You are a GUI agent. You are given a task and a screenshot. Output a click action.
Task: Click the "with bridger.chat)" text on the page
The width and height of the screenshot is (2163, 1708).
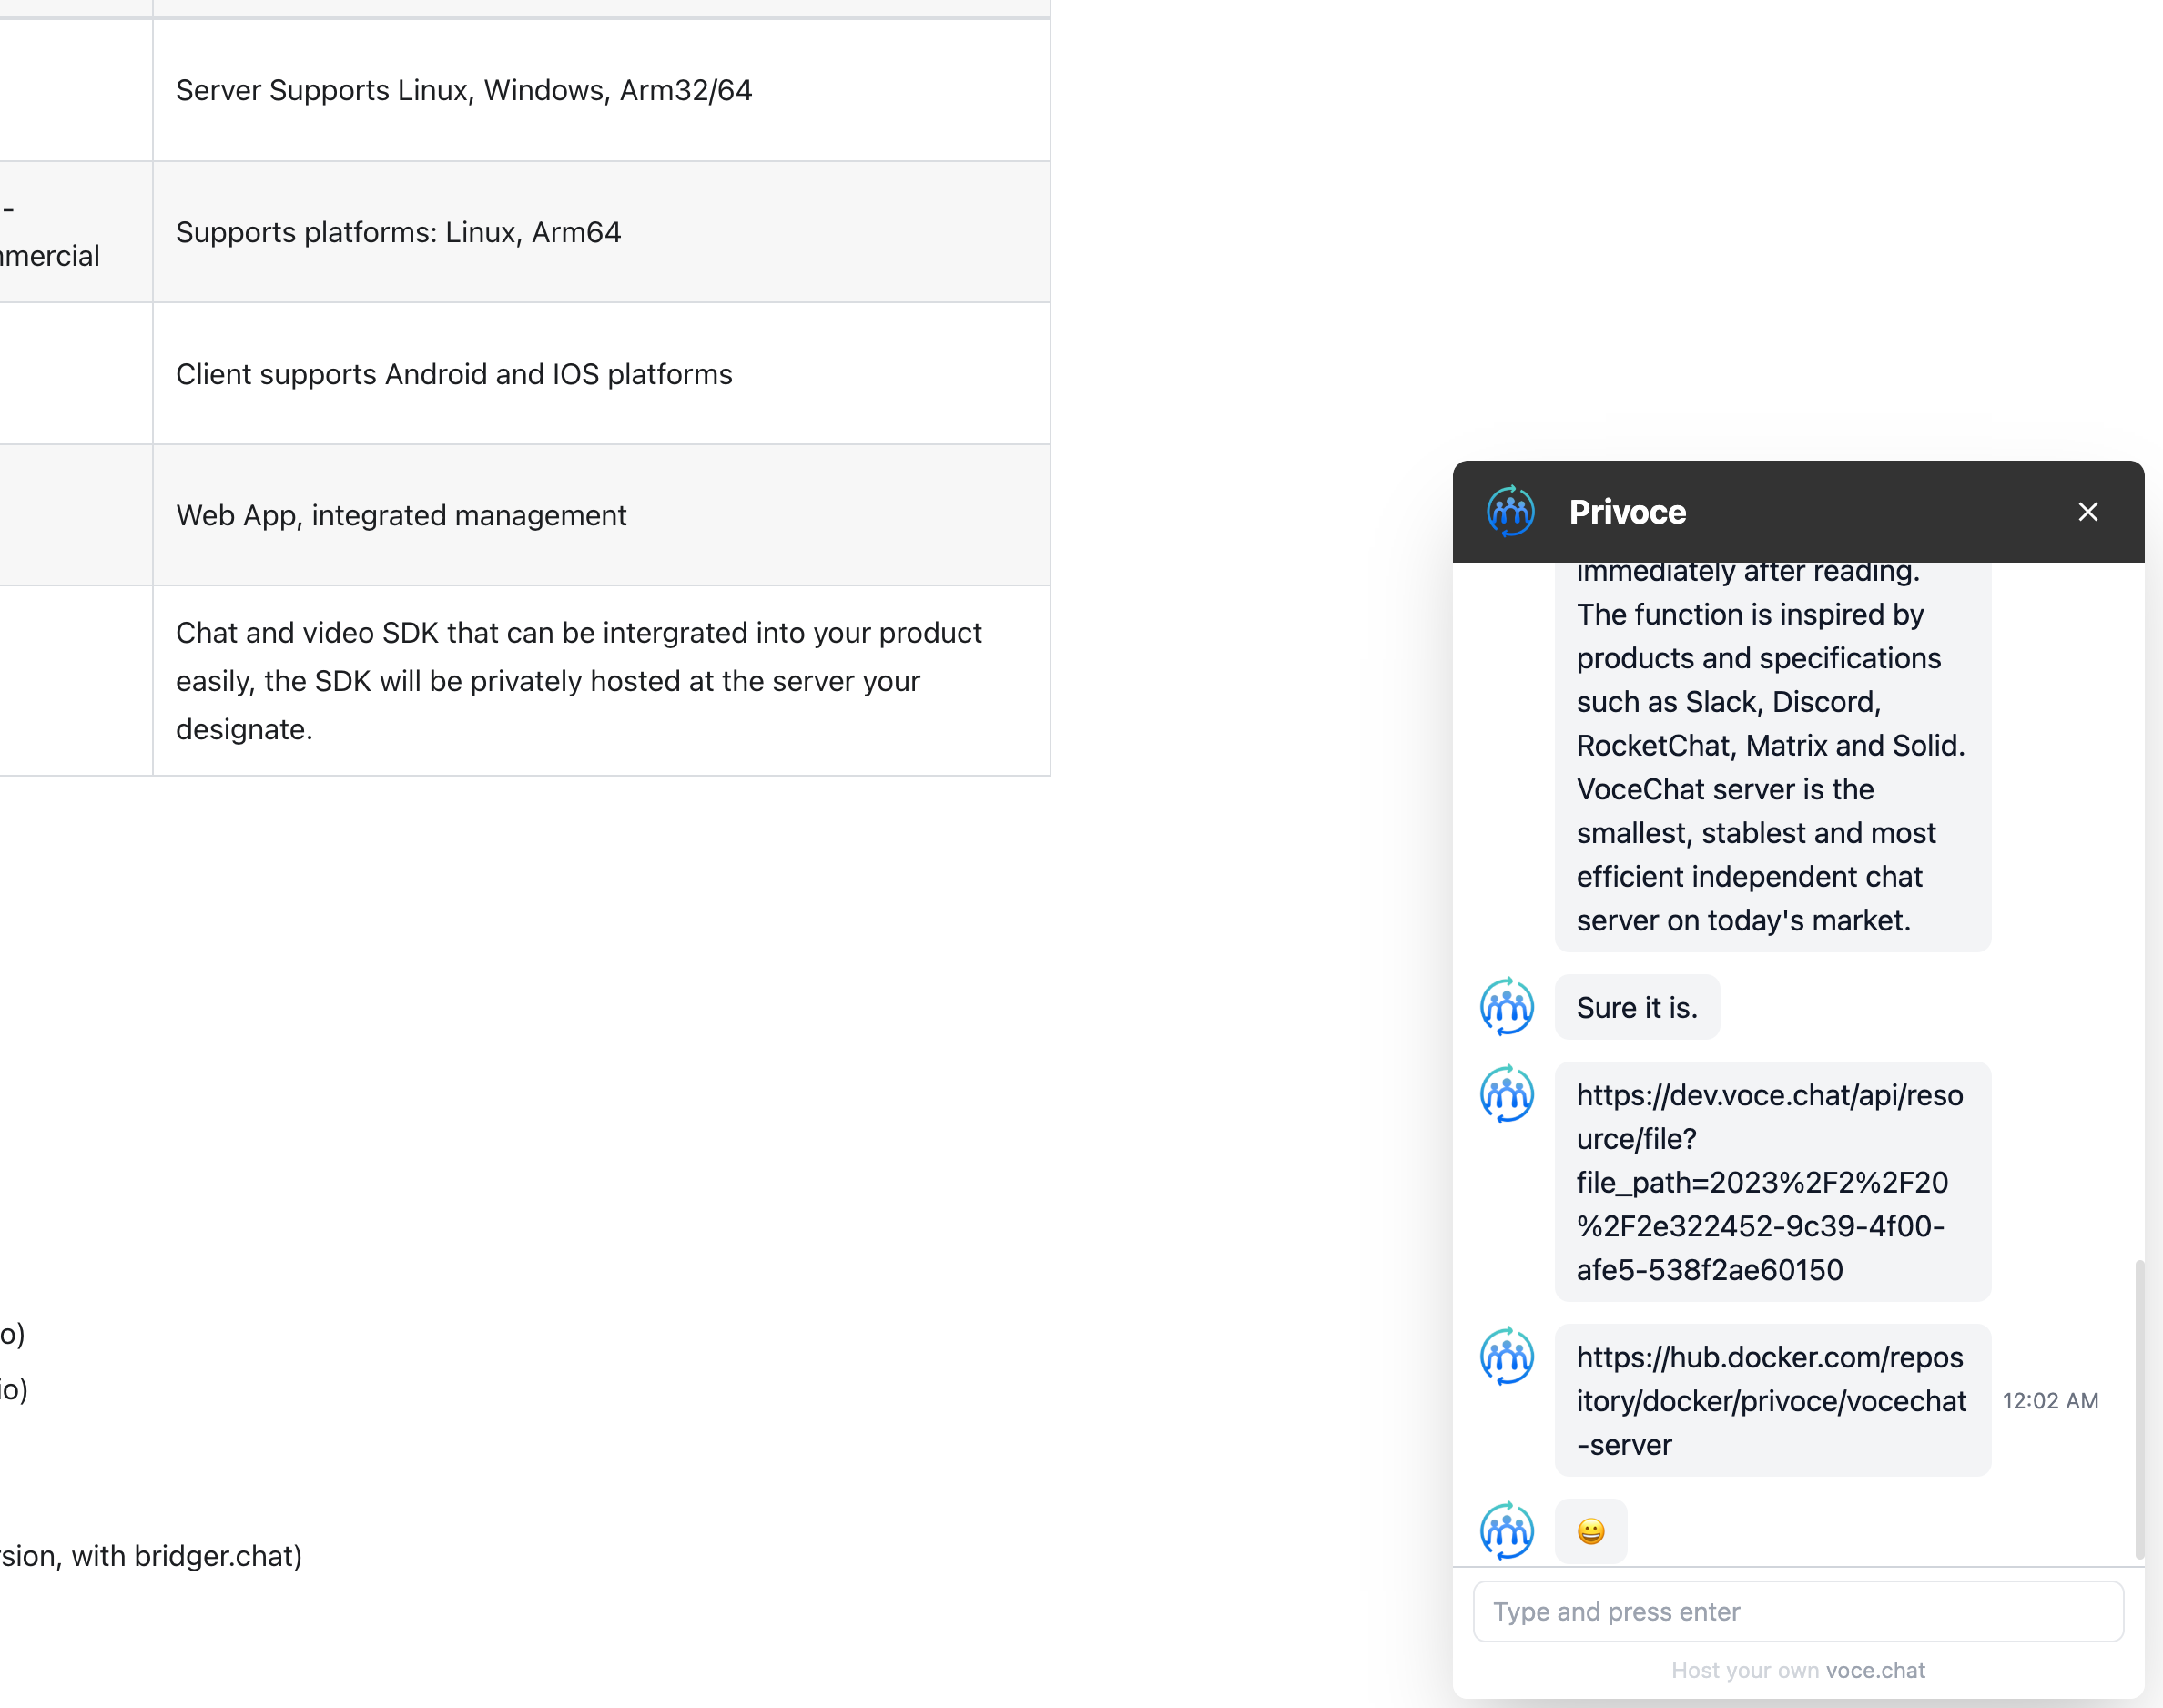click(187, 1555)
